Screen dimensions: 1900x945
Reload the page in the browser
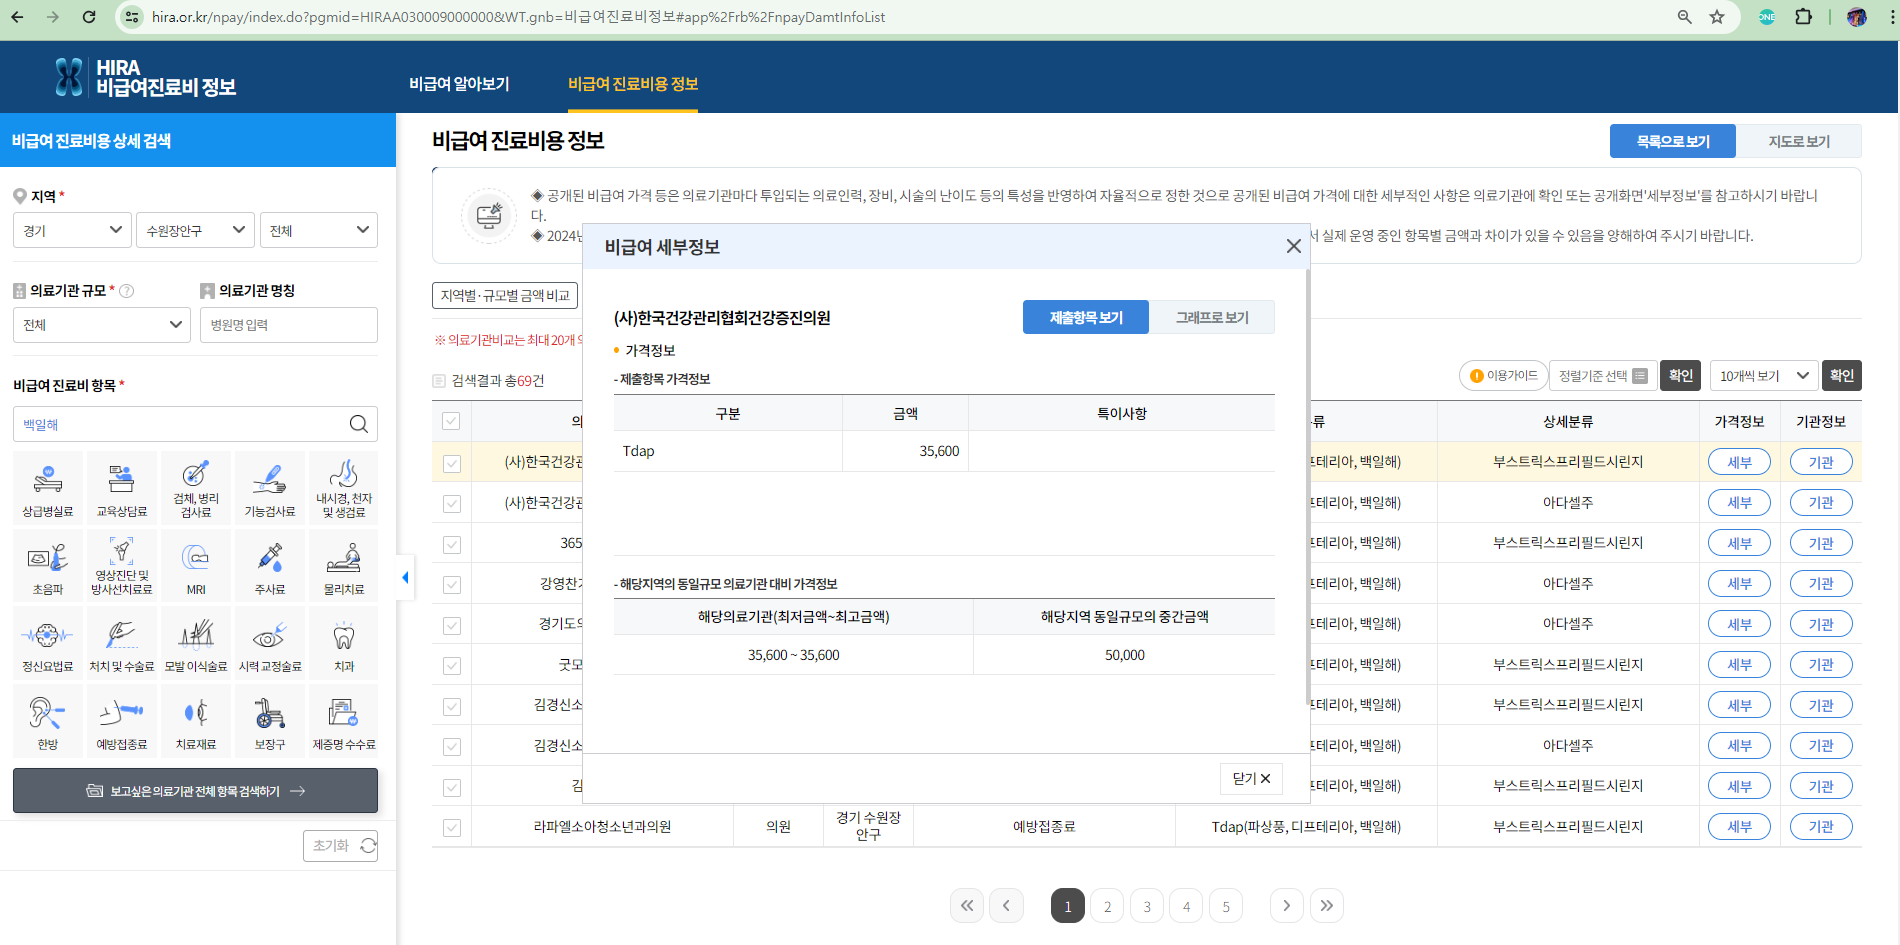pyautogui.click(x=89, y=17)
